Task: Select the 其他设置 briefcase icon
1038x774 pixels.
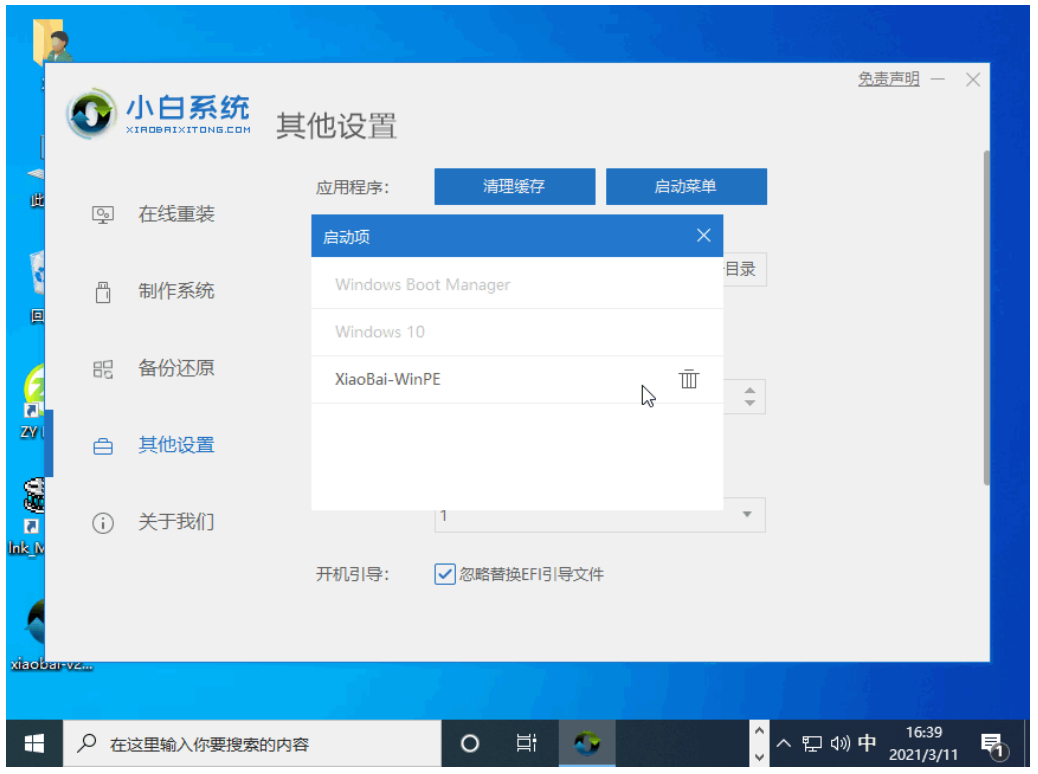Action: tap(103, 446)
